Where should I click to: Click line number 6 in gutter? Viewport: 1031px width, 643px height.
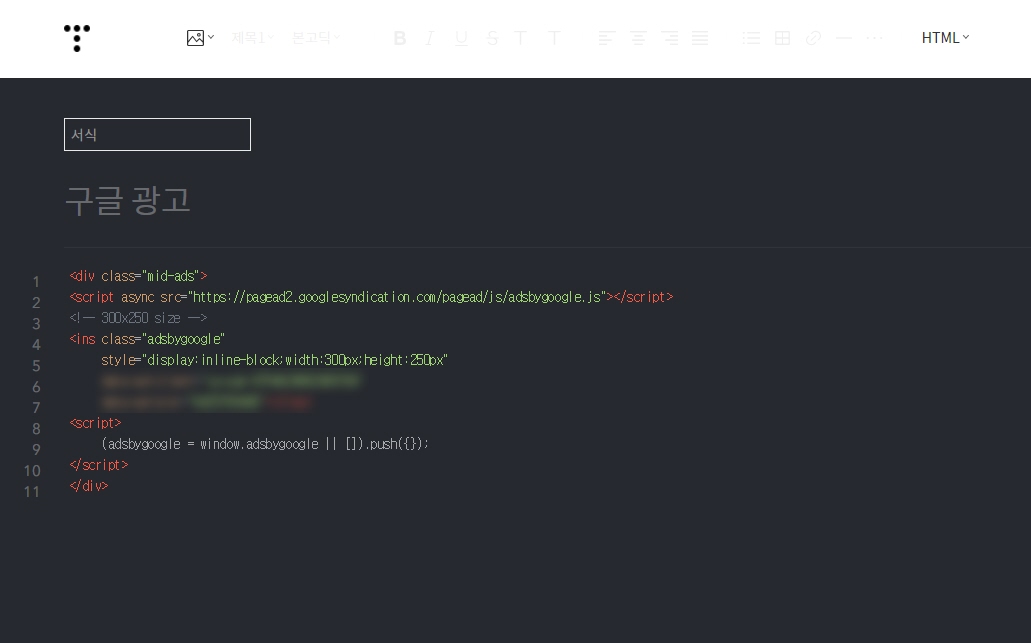[x=36, y=387]
